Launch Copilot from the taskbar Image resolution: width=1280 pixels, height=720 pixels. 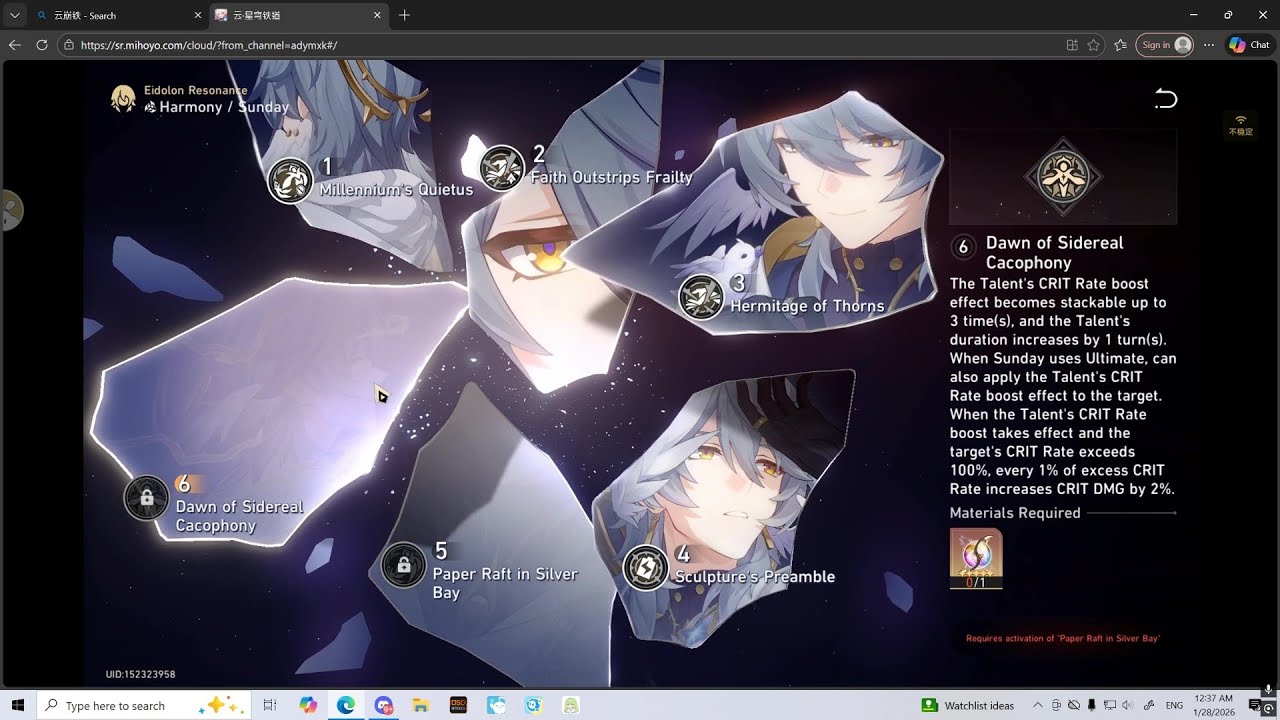pyautogui.click(x=308, y=705)
